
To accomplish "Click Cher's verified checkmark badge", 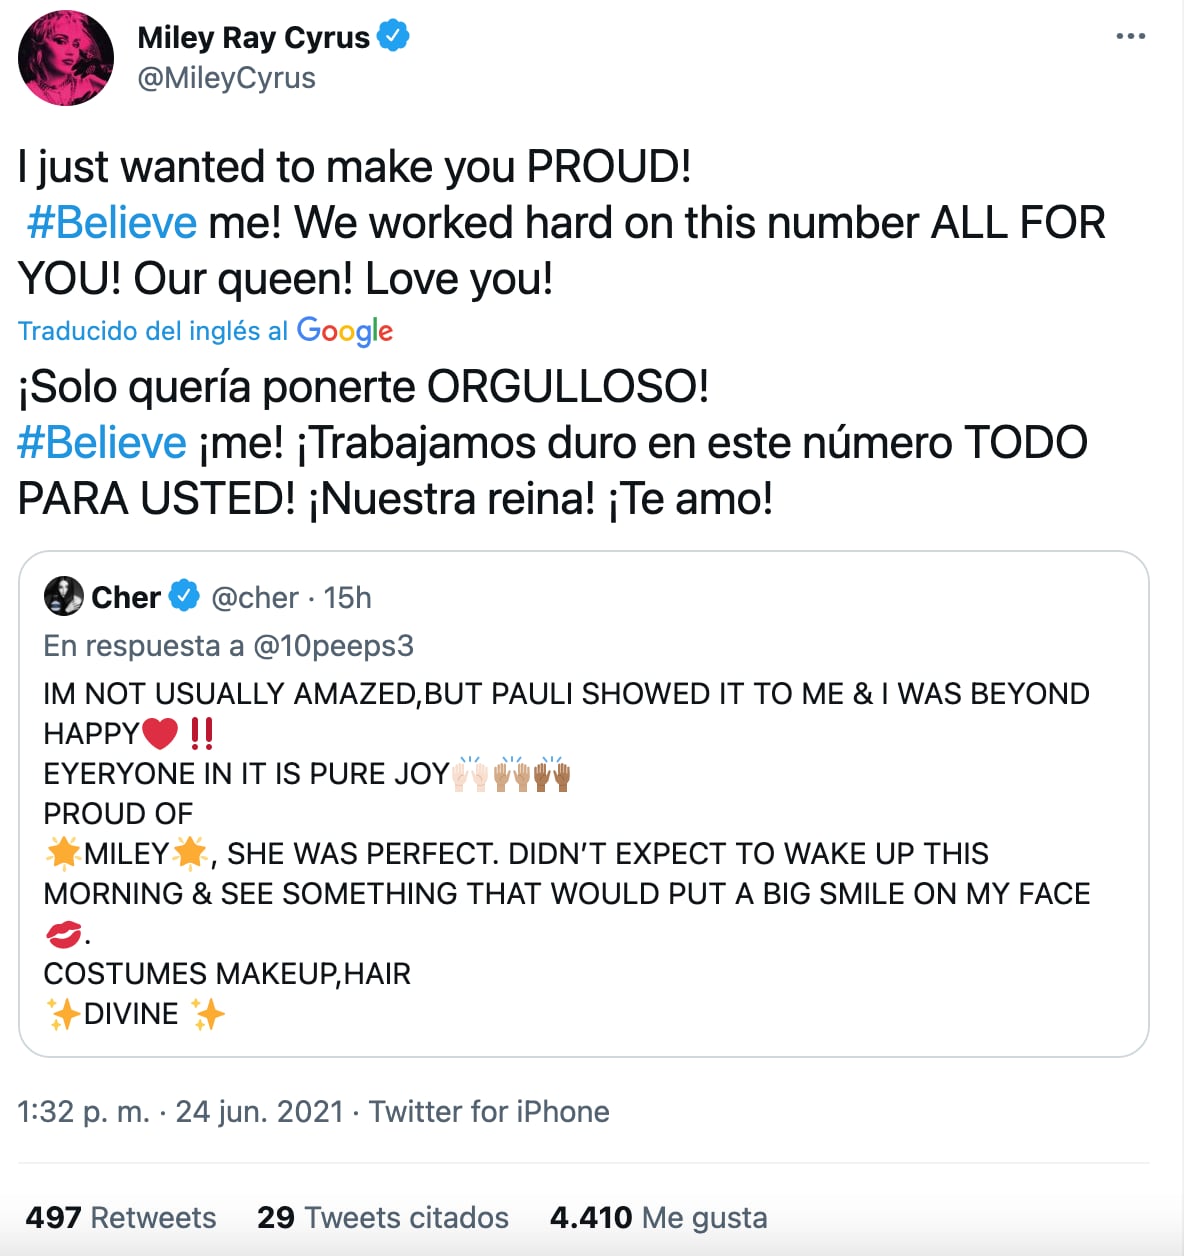I will tap(184, 596).
